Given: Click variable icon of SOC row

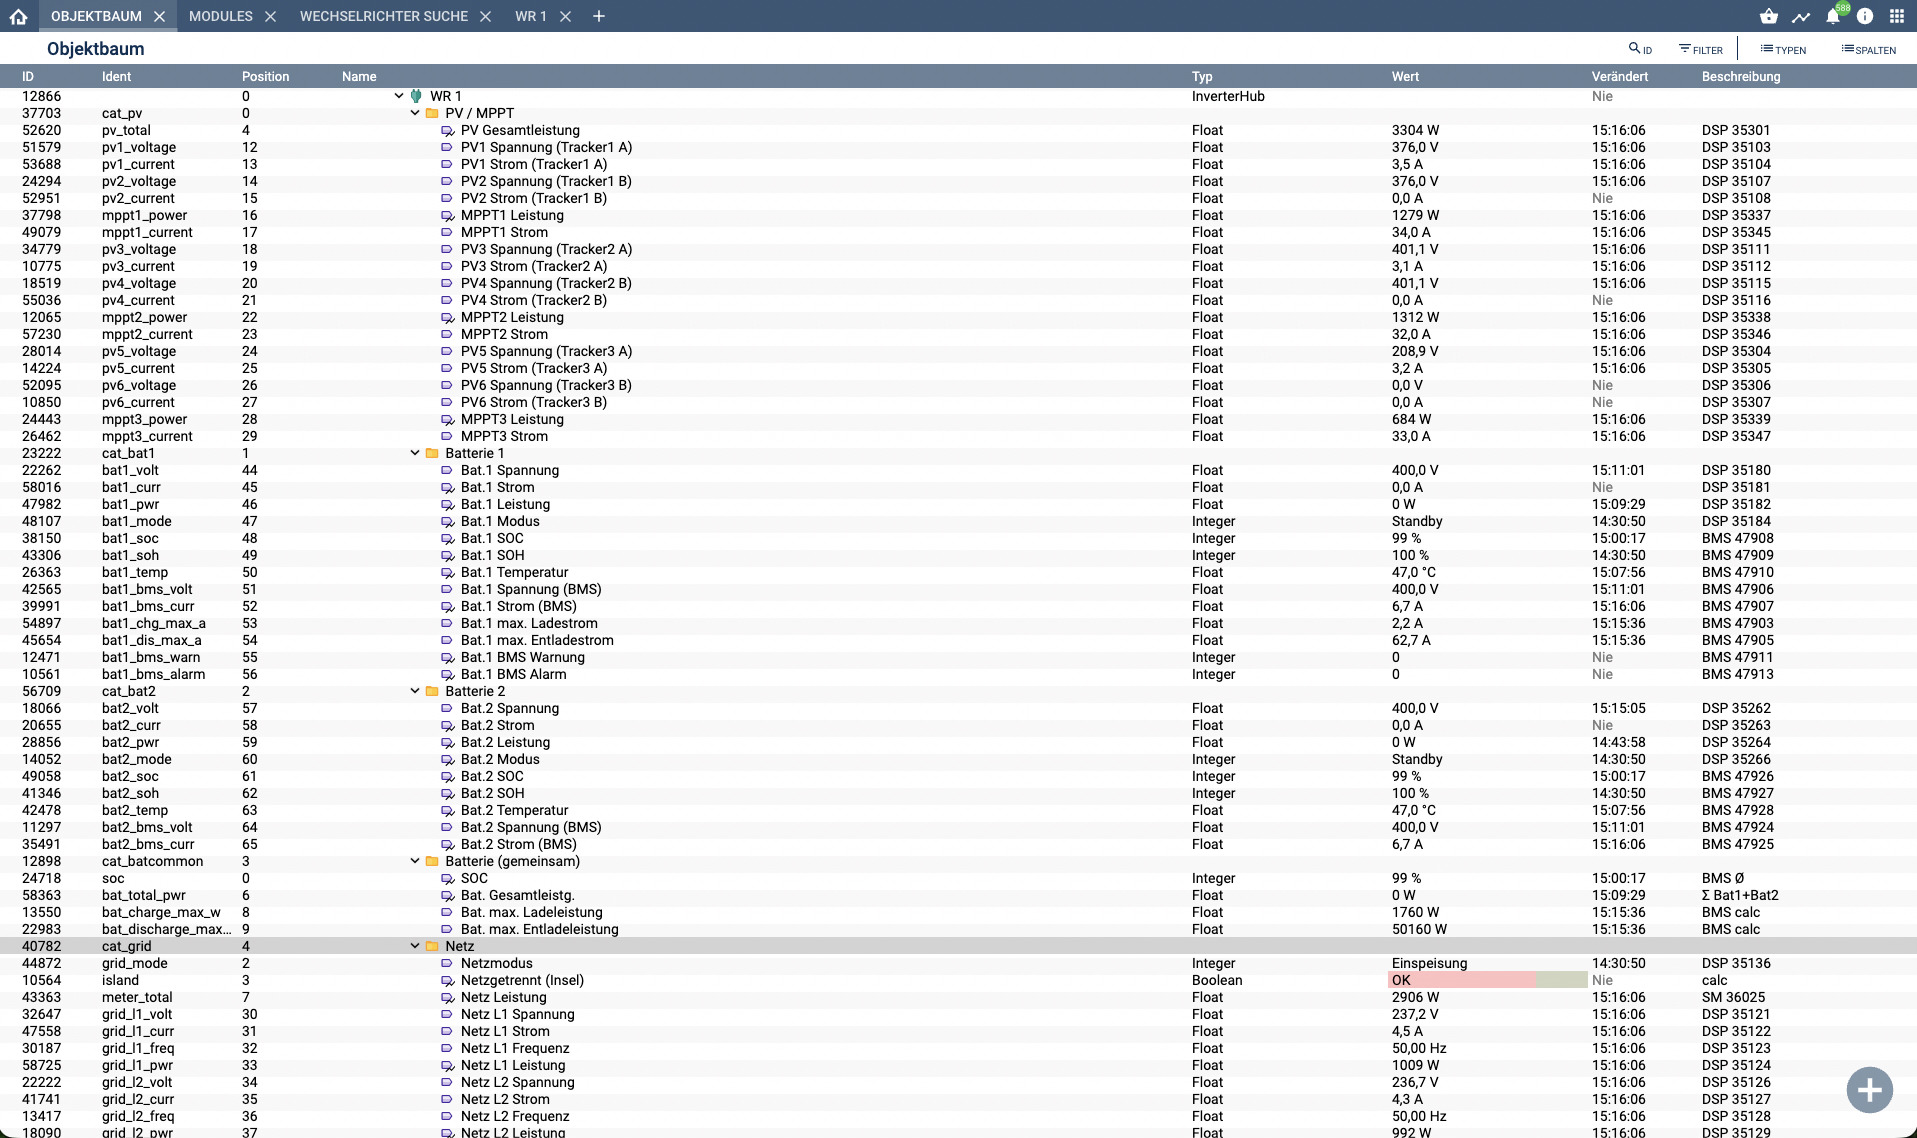Looking at the screenshot, I should [x=447, y=879].
